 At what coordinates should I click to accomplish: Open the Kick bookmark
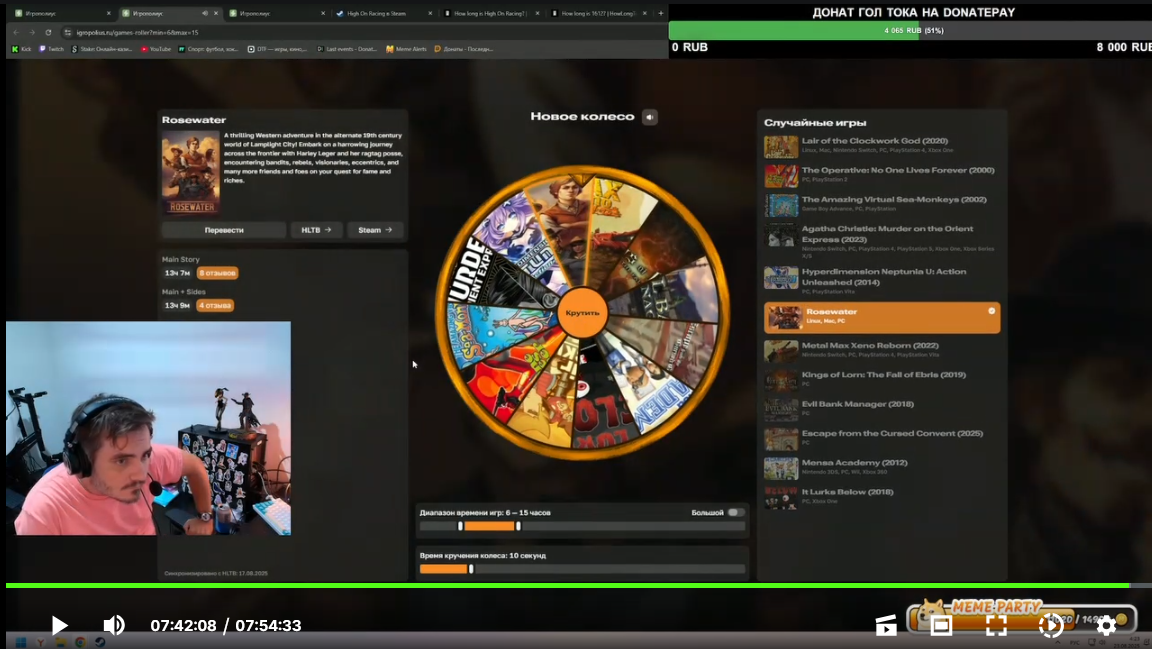[x=21, y=49]
